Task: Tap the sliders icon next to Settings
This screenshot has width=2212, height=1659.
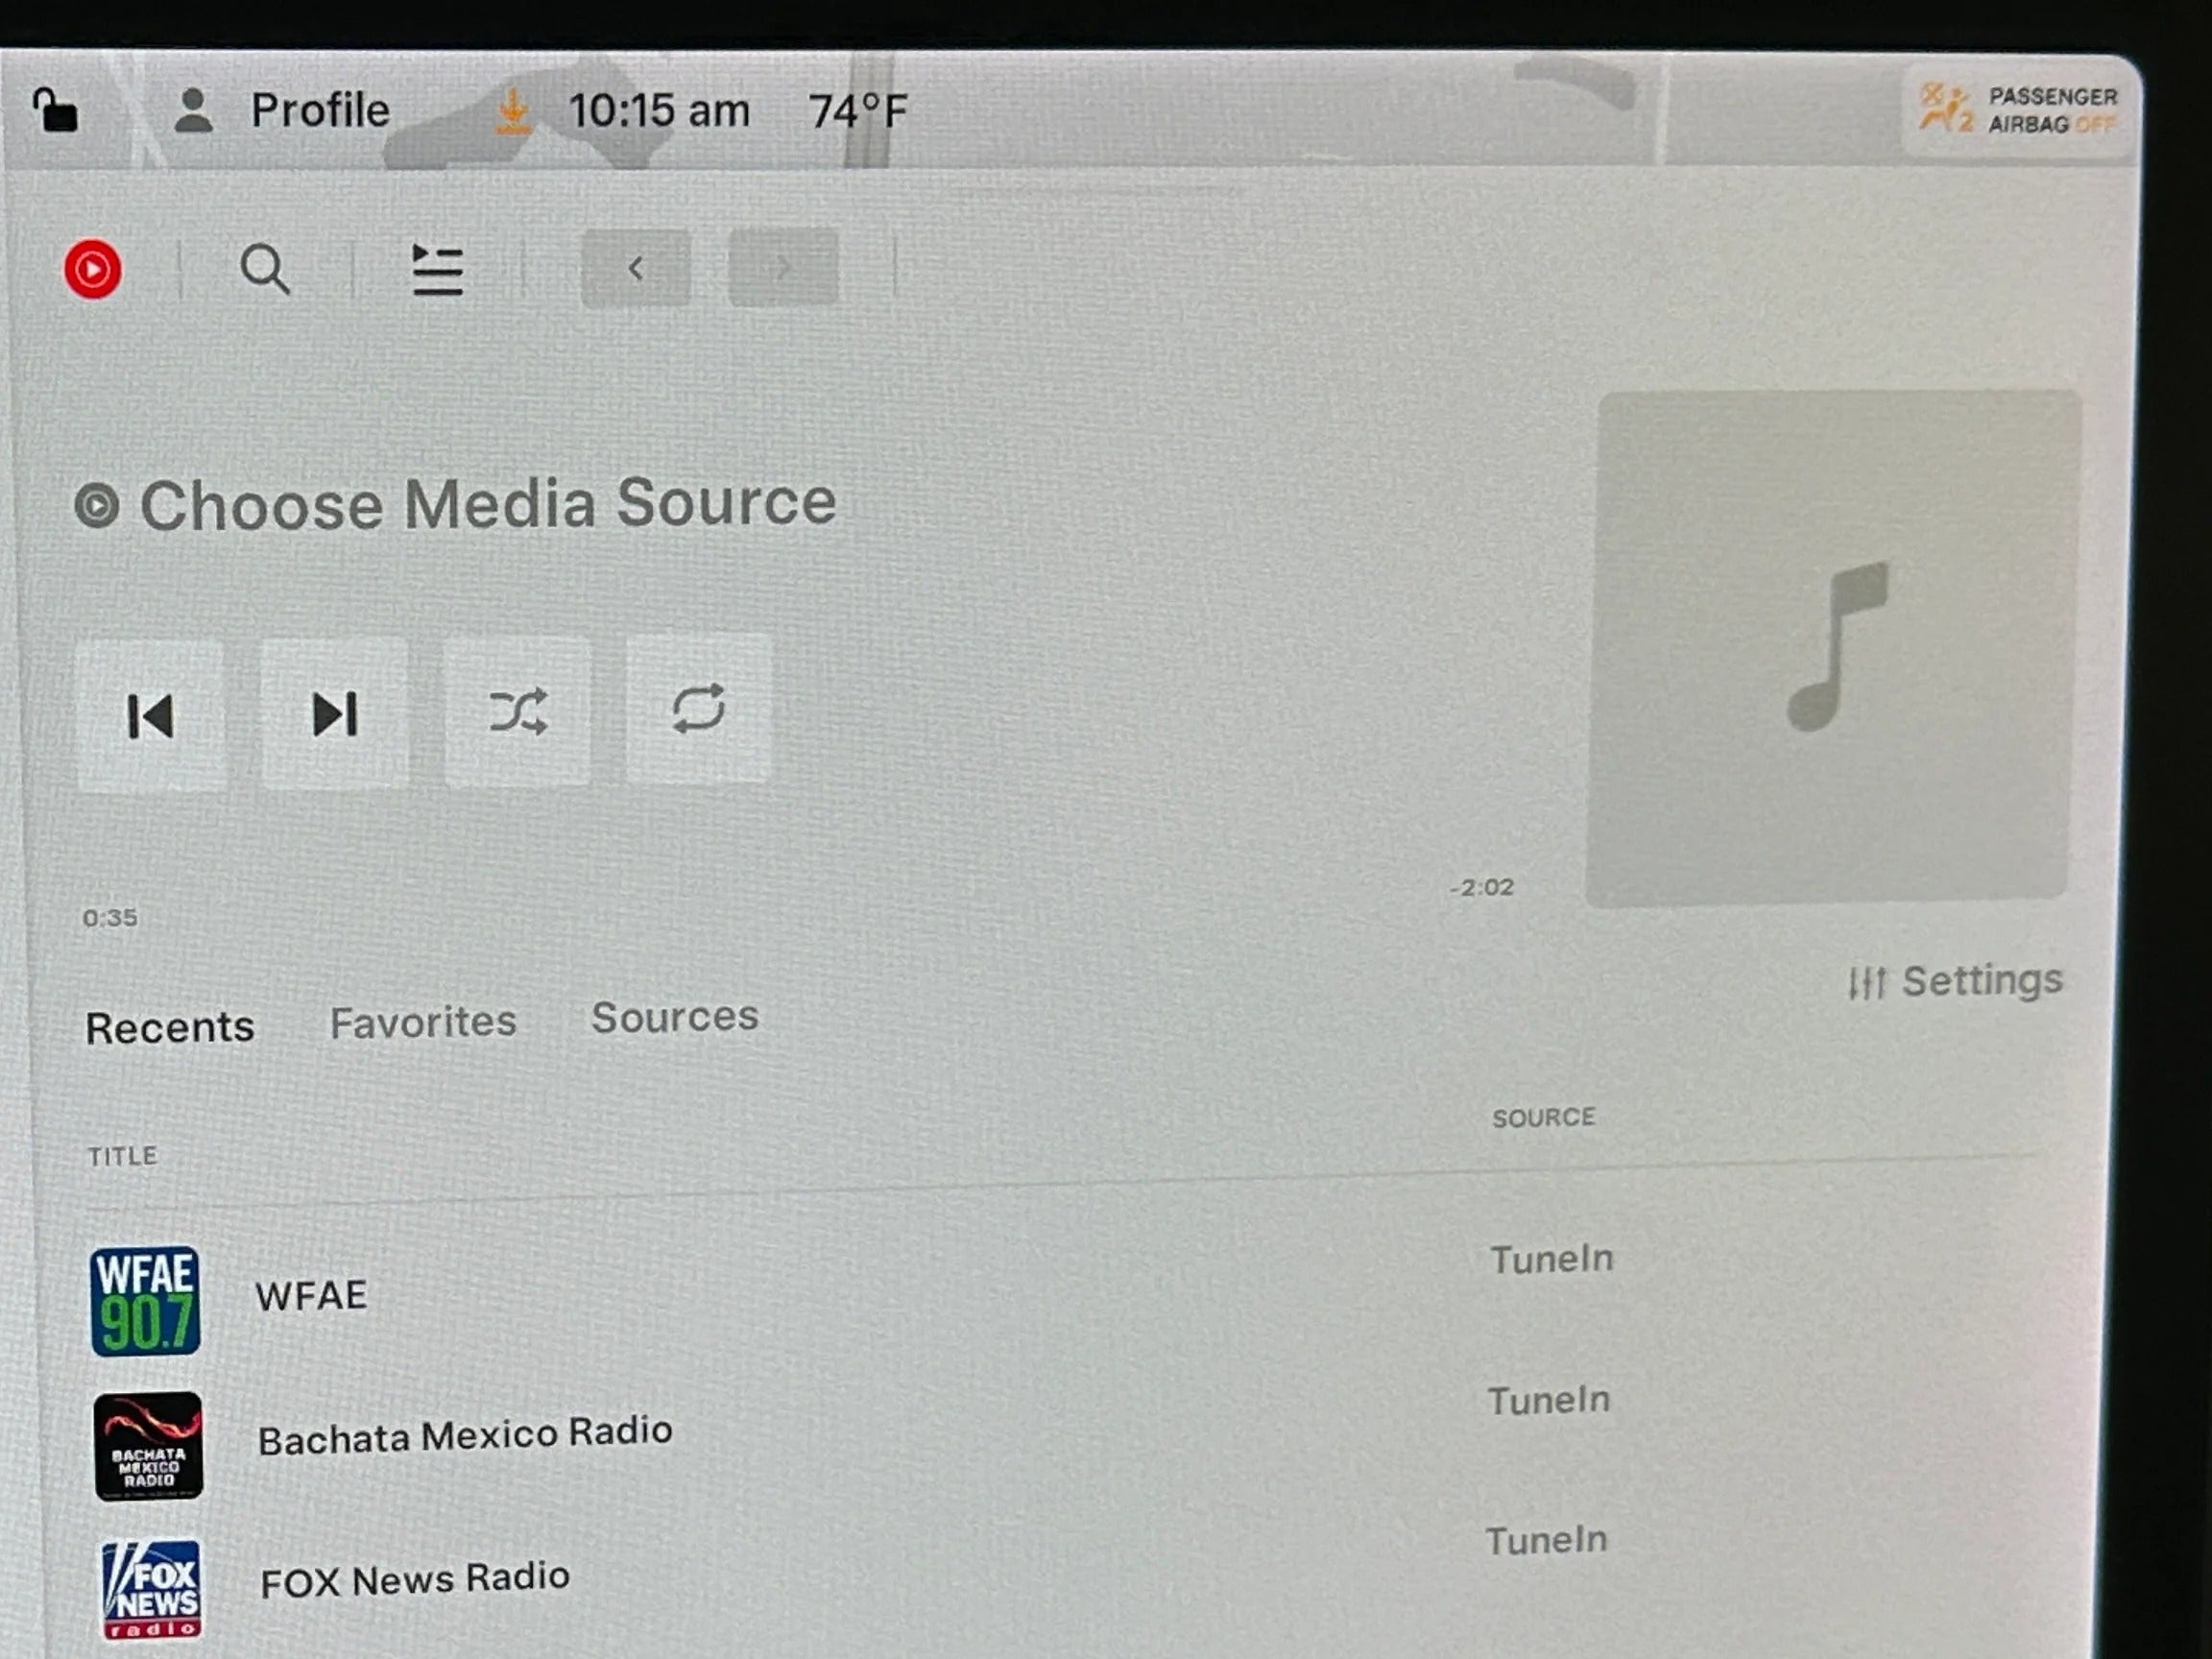Action: click(x=1866, y=983)
